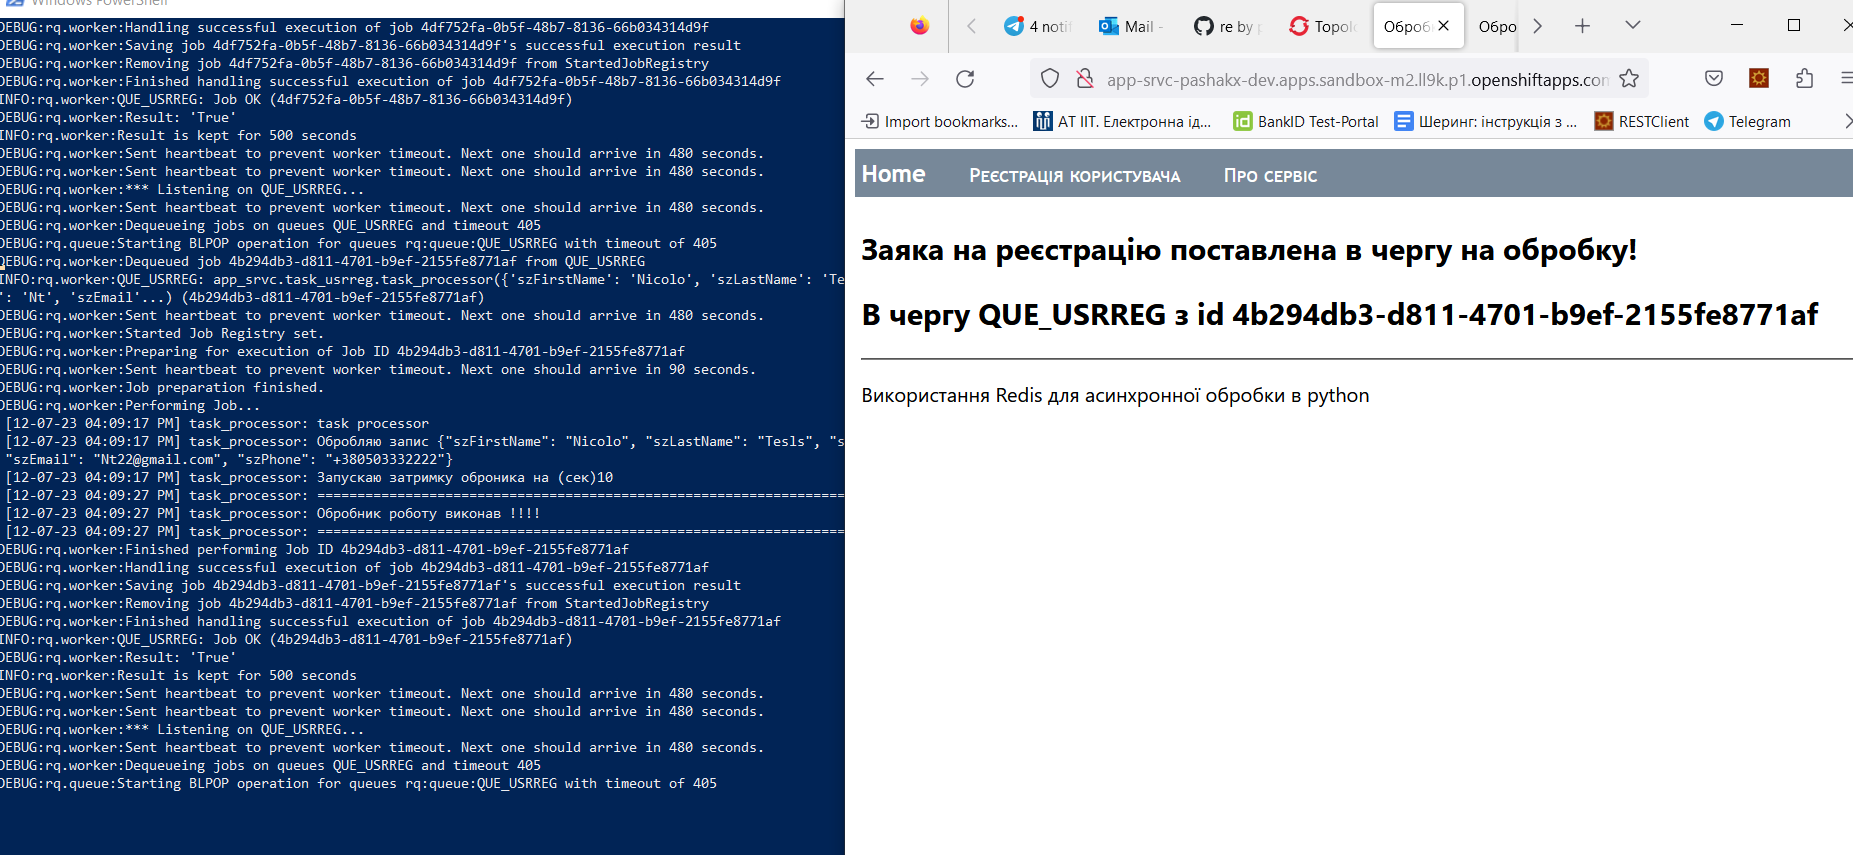Screen dimensions: 1853x855
Task: Open the Реєстрація користувача page
Action: (1074, 176)
